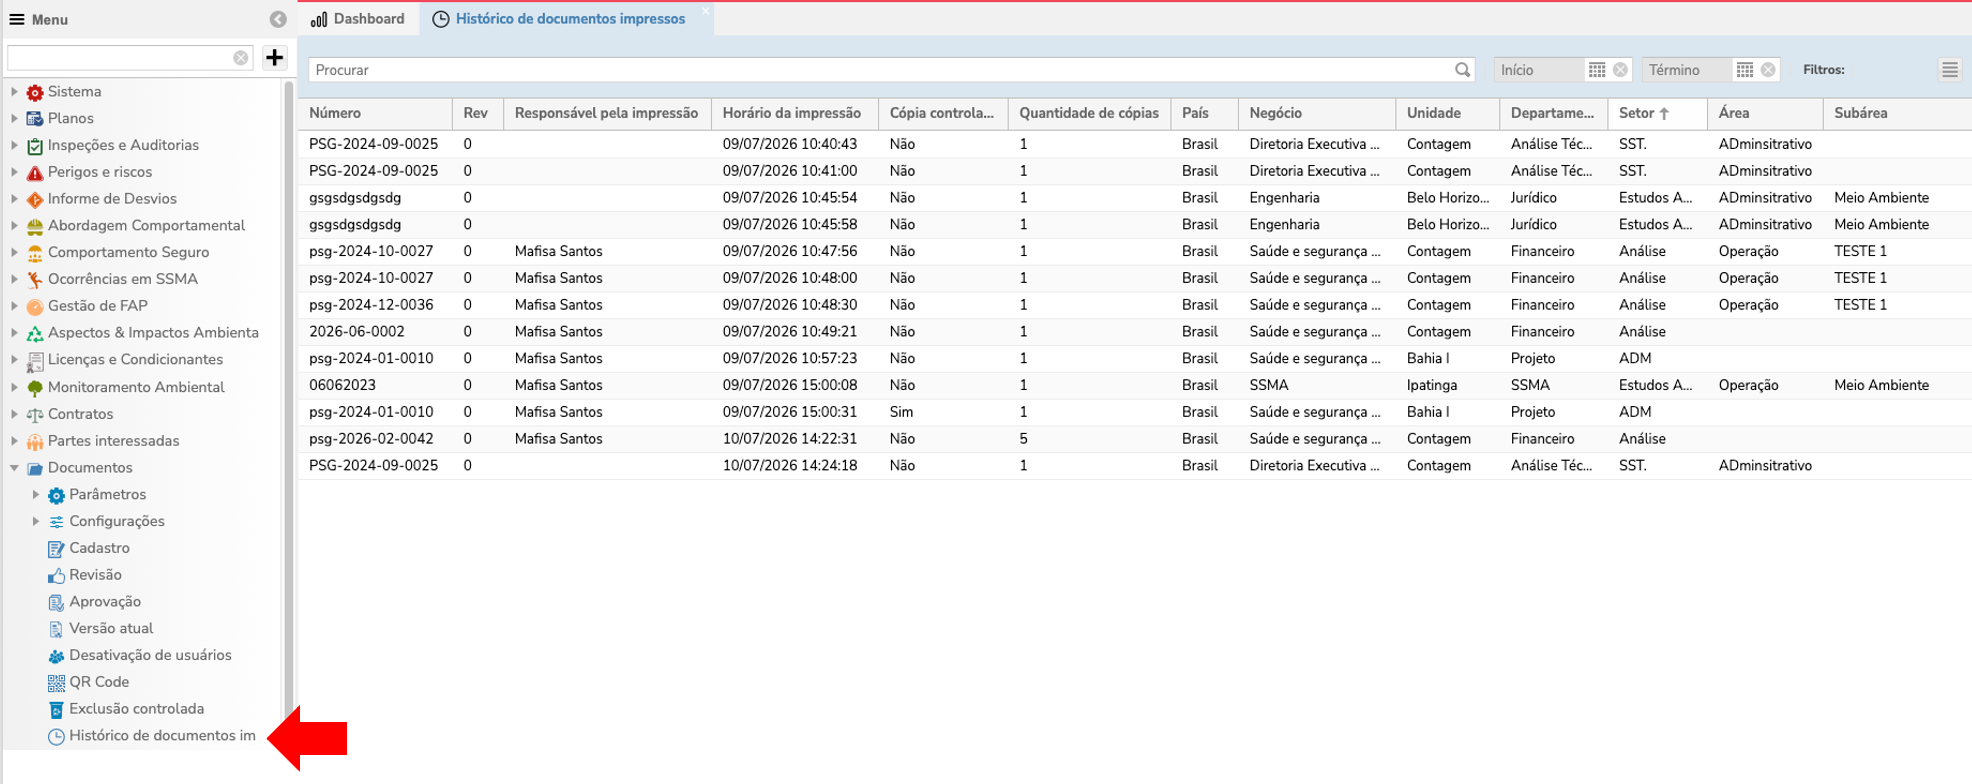Open Histórico de documentos im sidebar item
This screenshot has width=1972, height=784.
162,736
